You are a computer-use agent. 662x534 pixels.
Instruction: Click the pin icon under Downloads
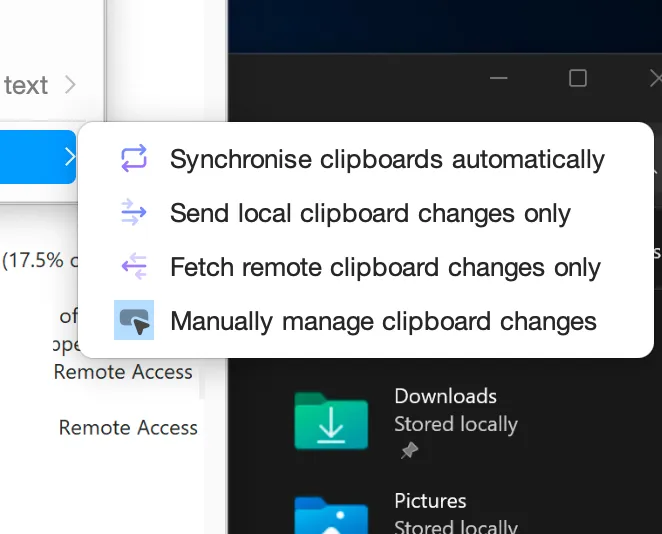(x=409, y=450)
